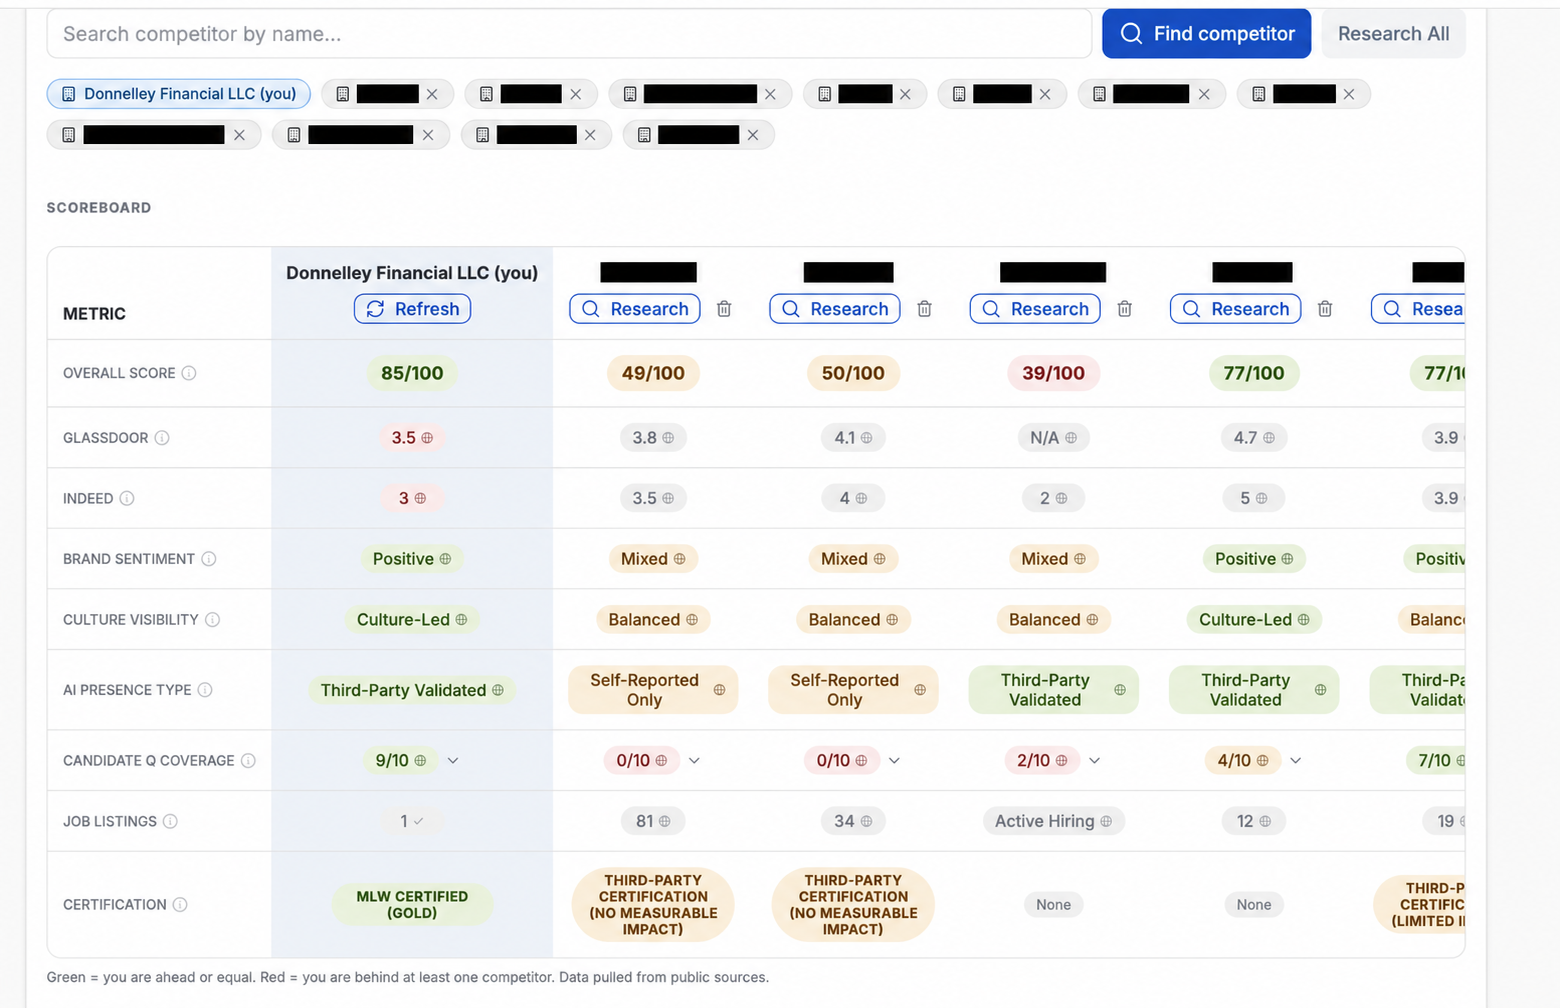Open info icon beside OVERALL SCORE metric
This screenshot has width=1560, height=1008.
click(x=189, y=373)
